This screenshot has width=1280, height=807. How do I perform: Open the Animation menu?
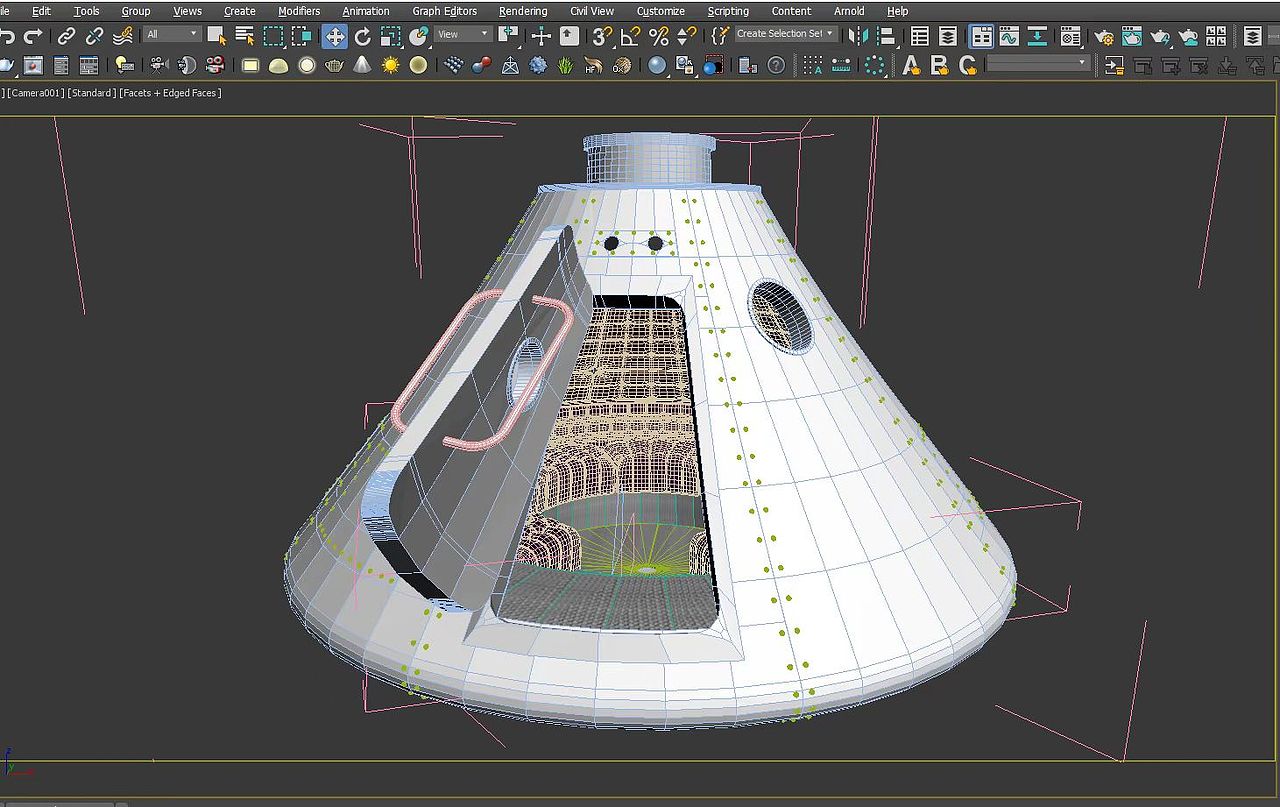click(366, 11)
